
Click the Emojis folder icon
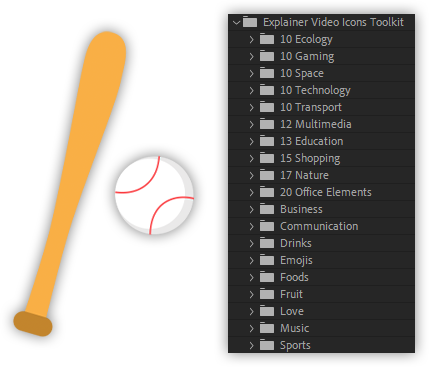click(x=267, y=260)
